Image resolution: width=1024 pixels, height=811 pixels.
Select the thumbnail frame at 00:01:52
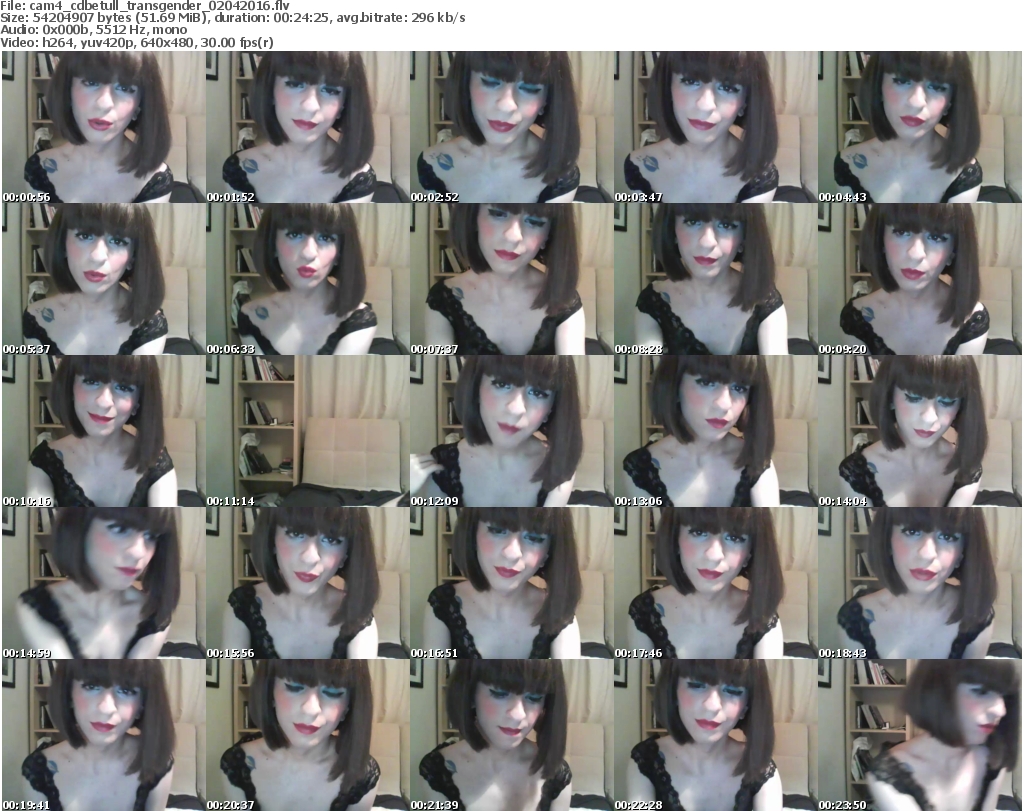point(308,127)
